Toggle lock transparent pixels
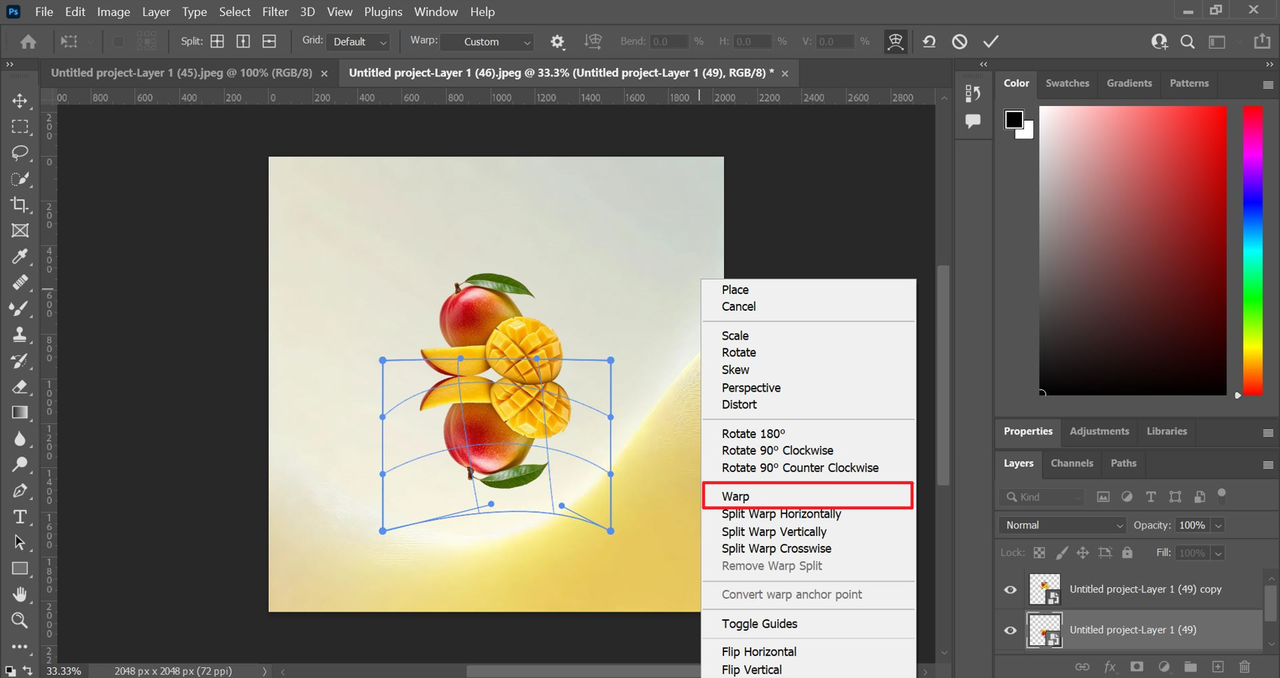Image resolution: width=1280 pixels, height=678 pixels. pos(1039,552)
